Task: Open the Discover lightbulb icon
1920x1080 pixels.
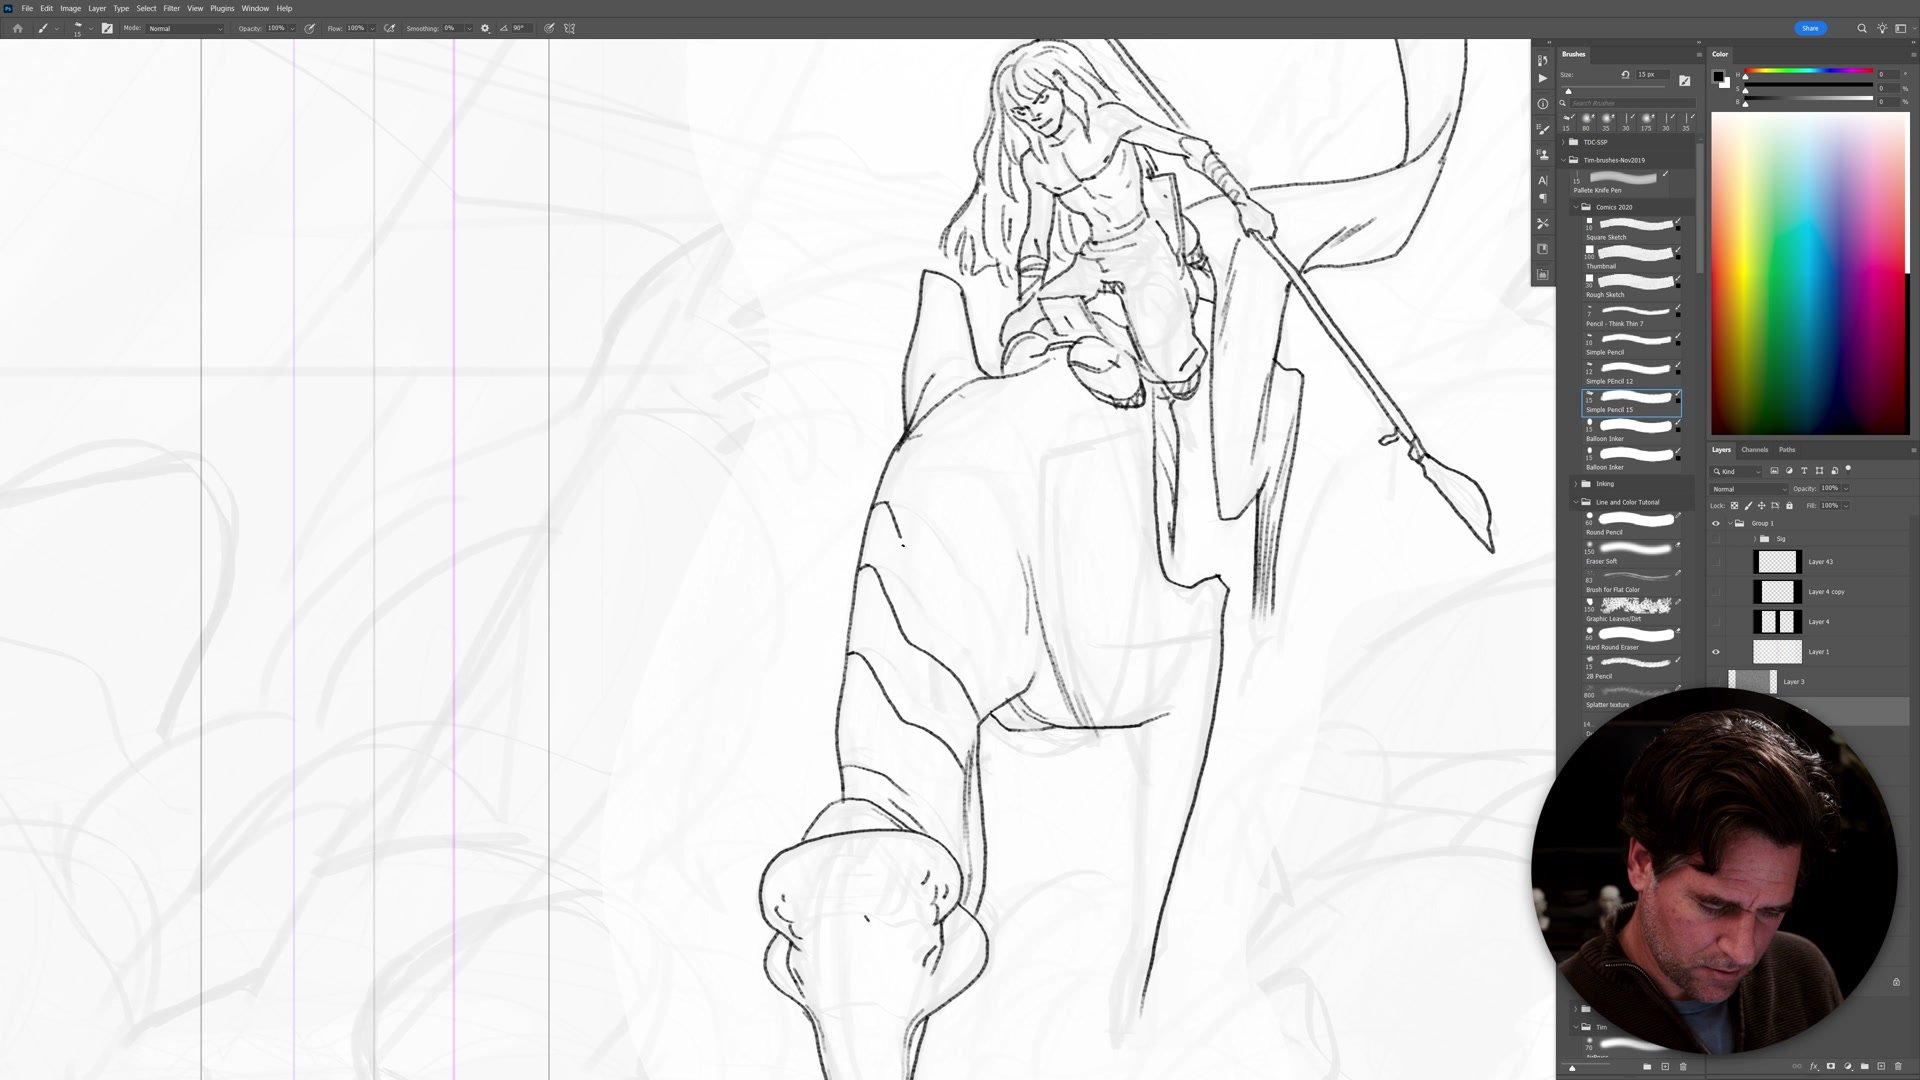Action: [x=1882, y=28]
